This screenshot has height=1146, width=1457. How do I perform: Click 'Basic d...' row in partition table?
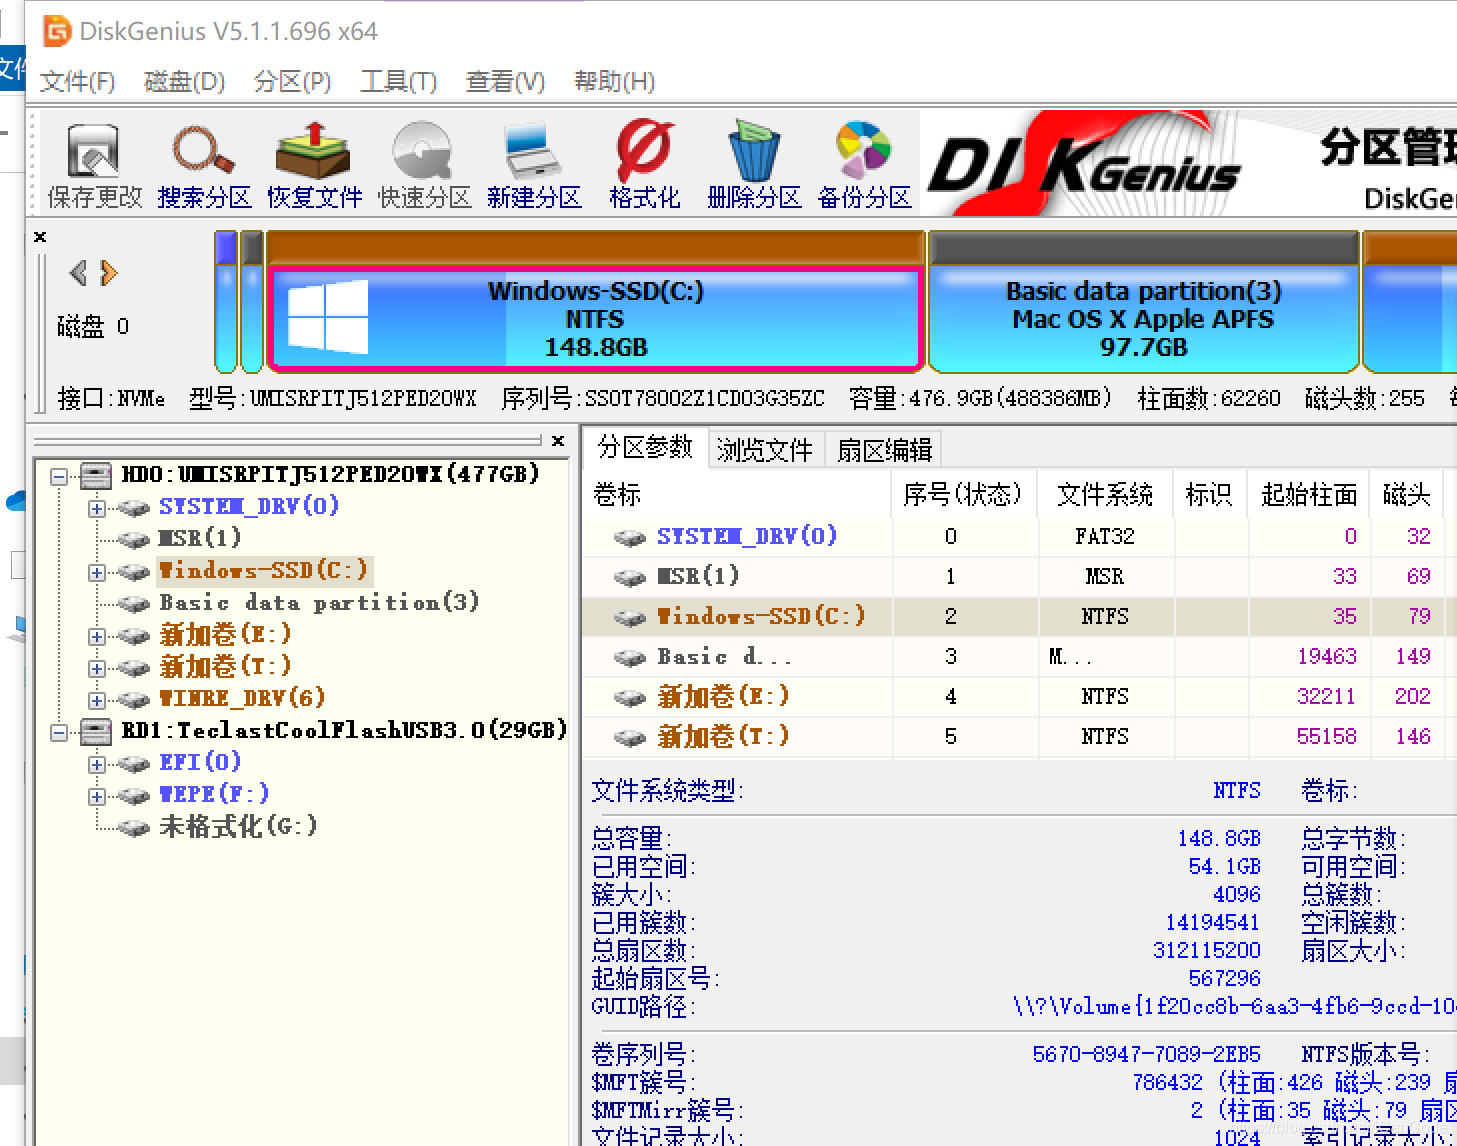1018,657
